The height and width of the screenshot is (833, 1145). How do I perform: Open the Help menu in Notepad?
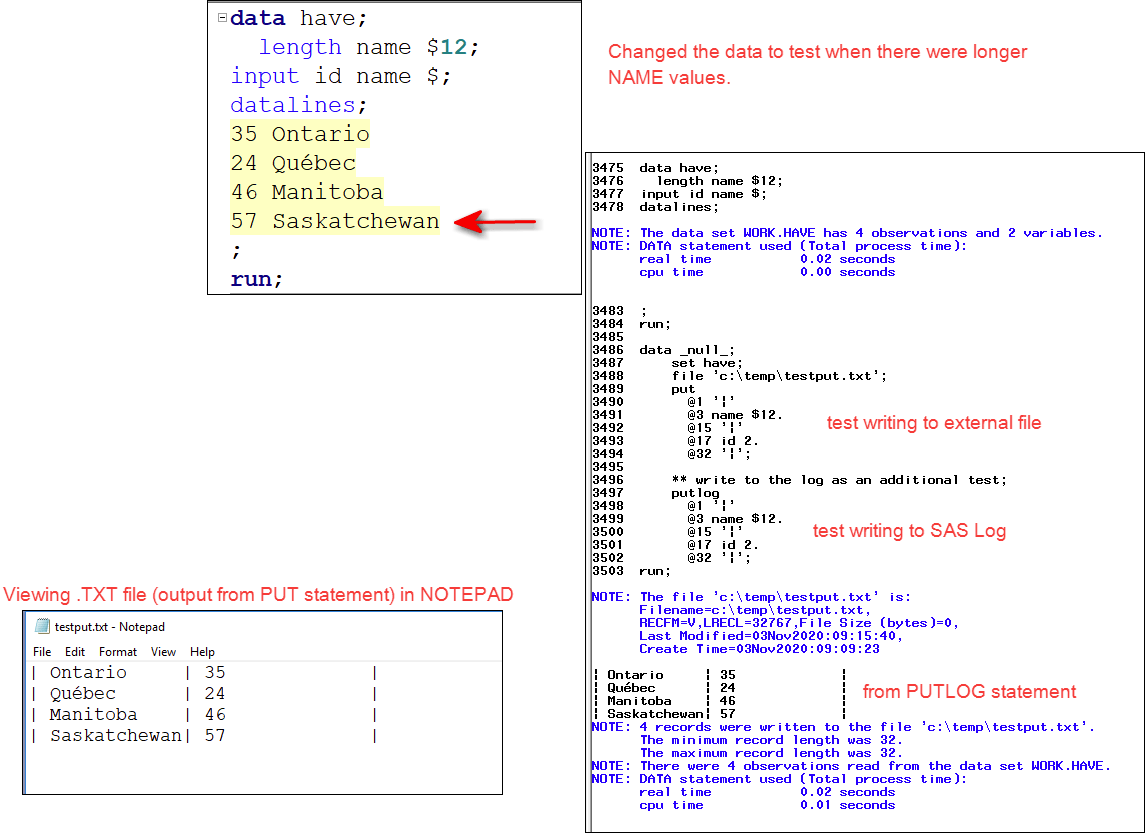(202, 651)
